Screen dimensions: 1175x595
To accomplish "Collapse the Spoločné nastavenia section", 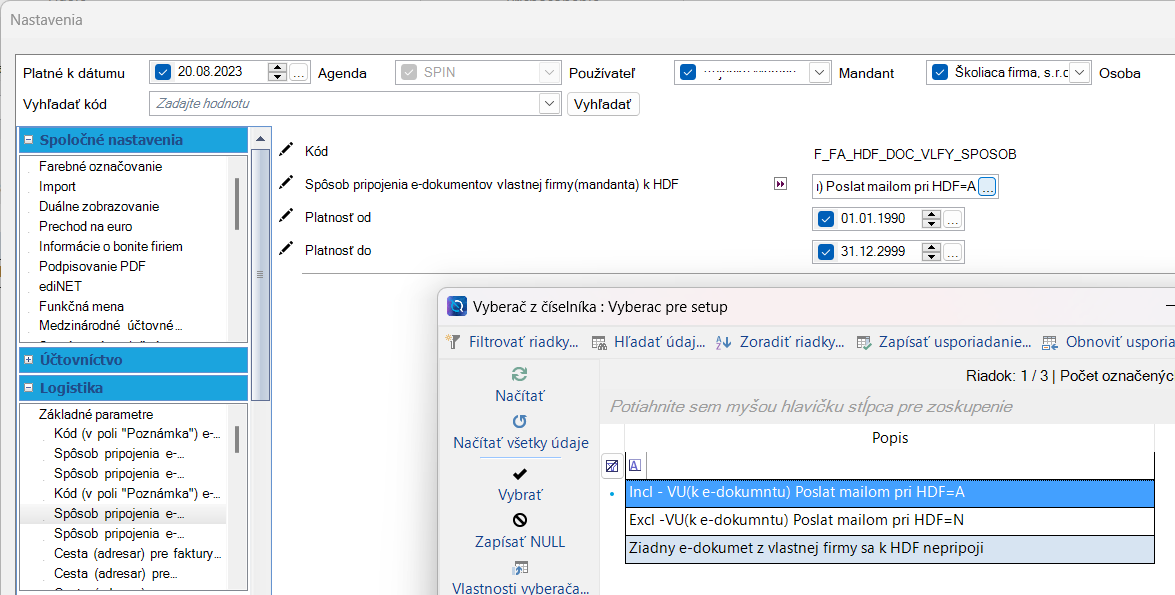I will click(x=28, y=140).
